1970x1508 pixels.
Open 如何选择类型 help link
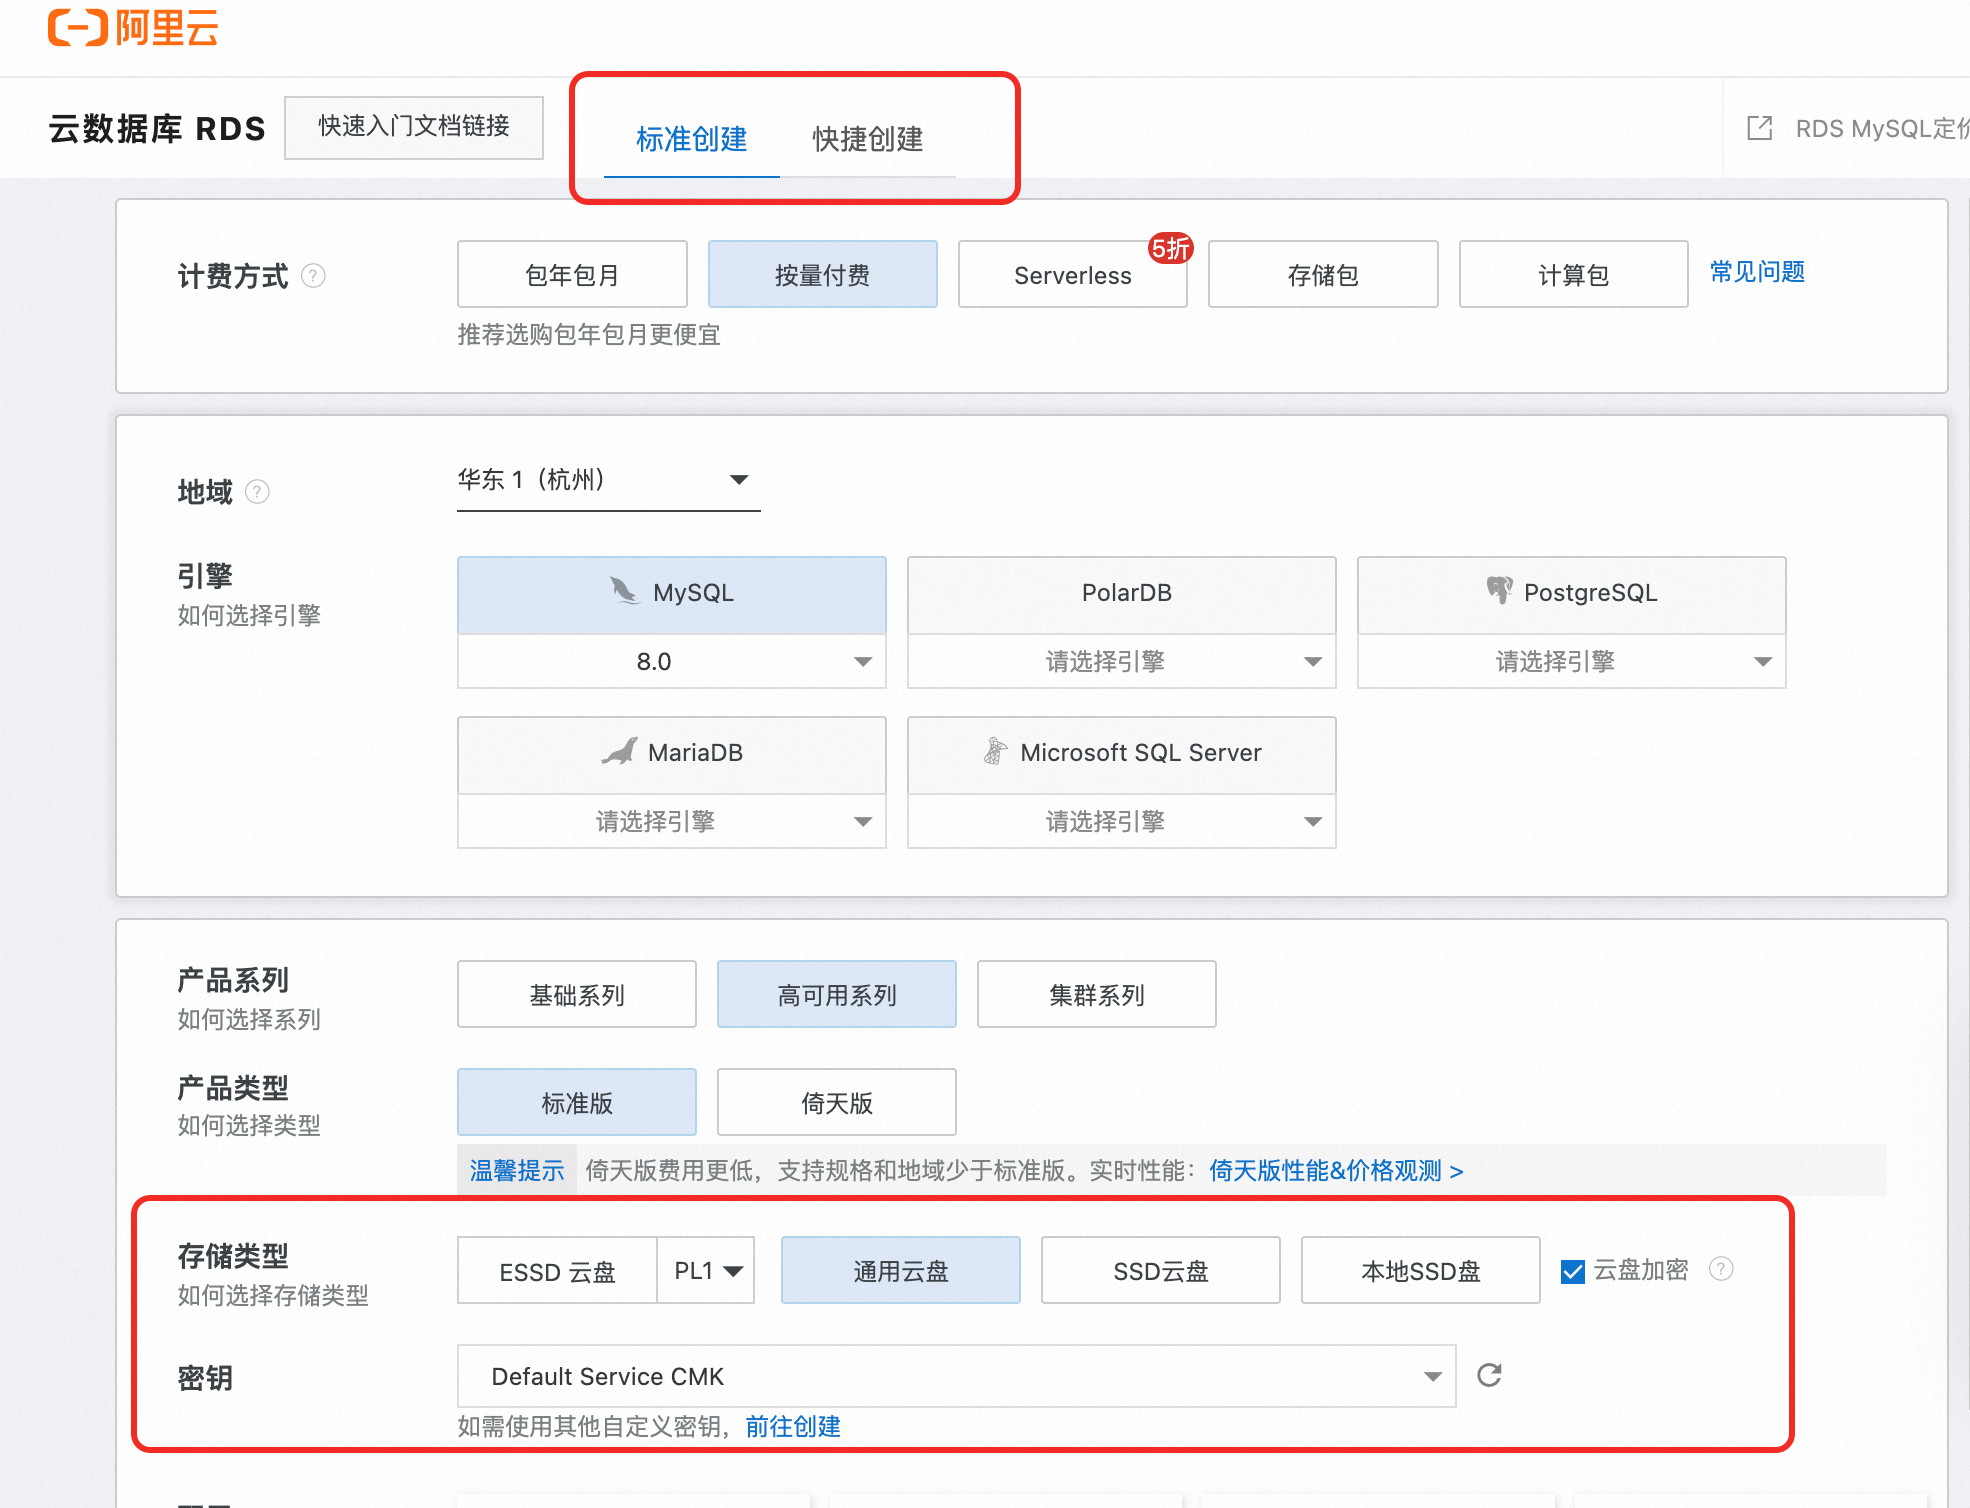249,1125
